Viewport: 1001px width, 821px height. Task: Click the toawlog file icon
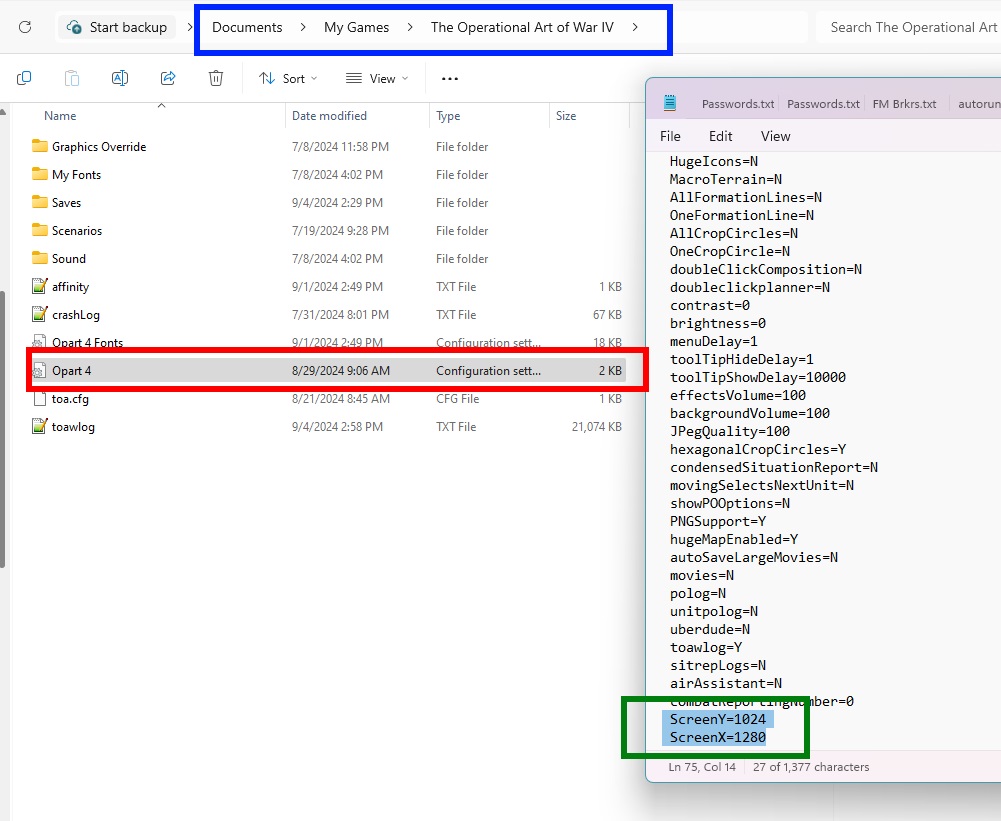coord(40,426)
